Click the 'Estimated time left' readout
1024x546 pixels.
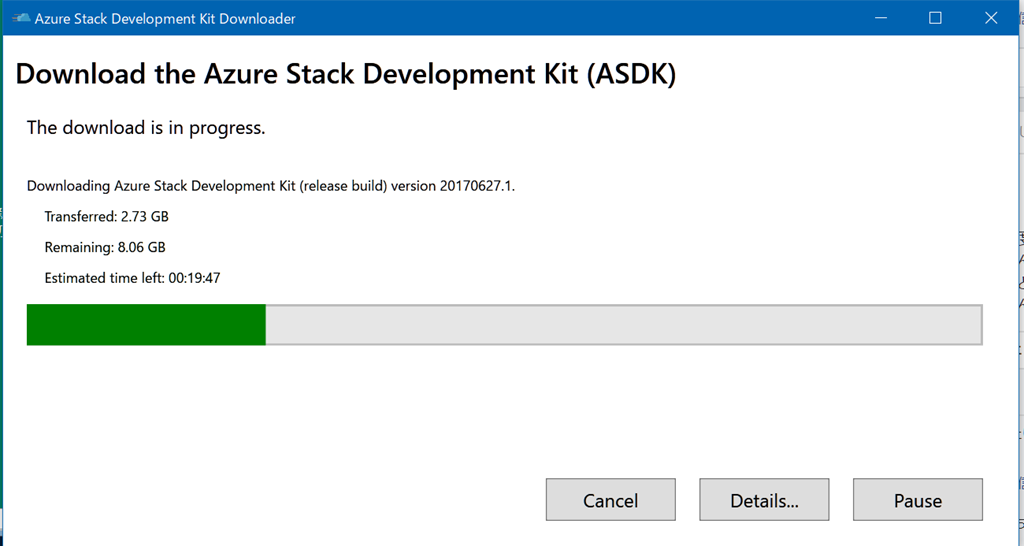(x=132, y=278)
